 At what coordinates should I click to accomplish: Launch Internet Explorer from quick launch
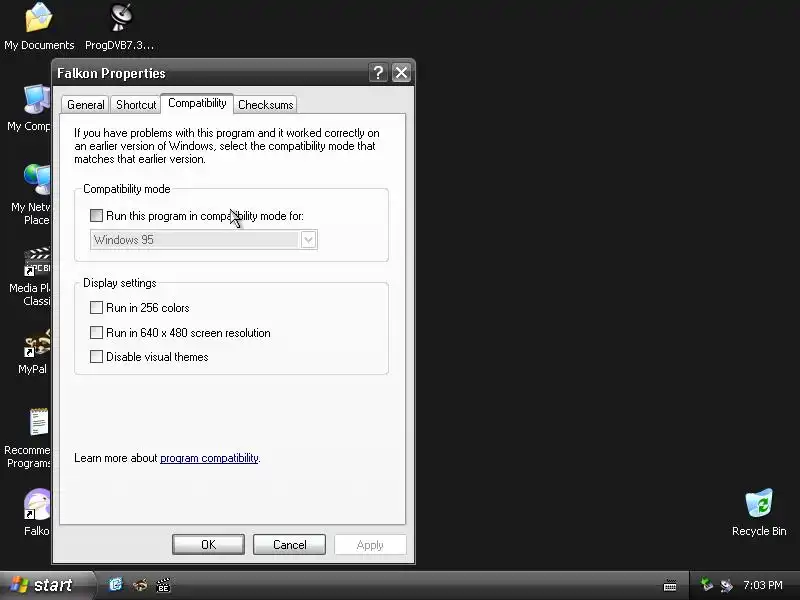[x=116, y=584]
